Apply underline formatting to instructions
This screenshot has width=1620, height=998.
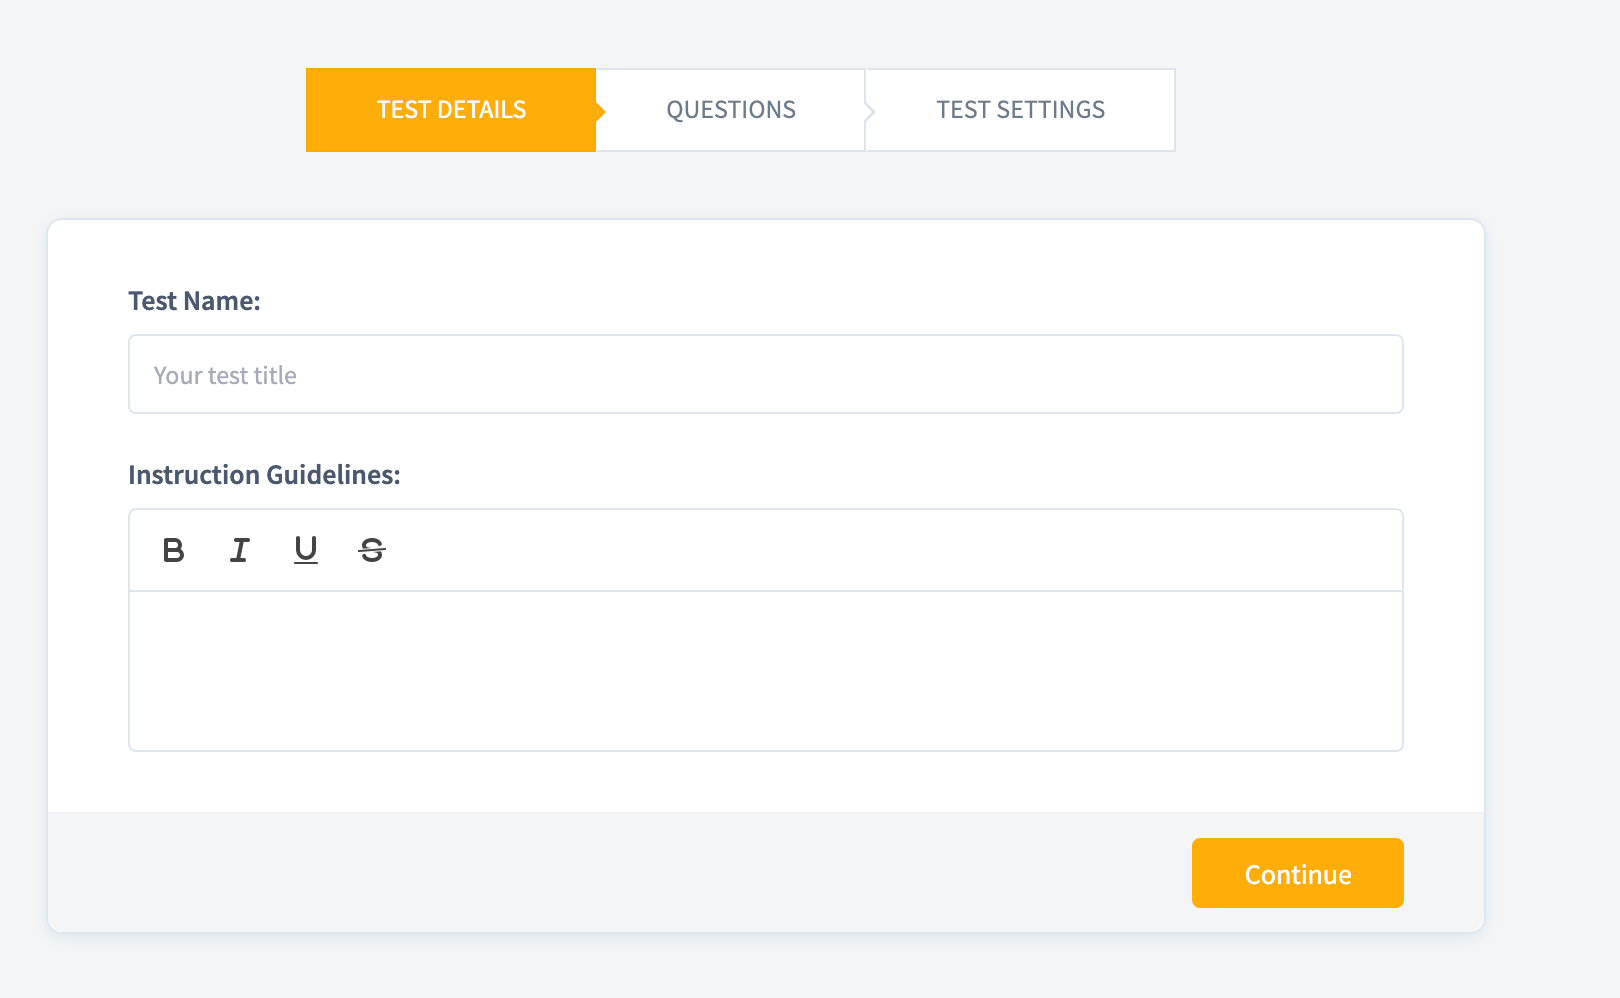(x=306, y=550)
